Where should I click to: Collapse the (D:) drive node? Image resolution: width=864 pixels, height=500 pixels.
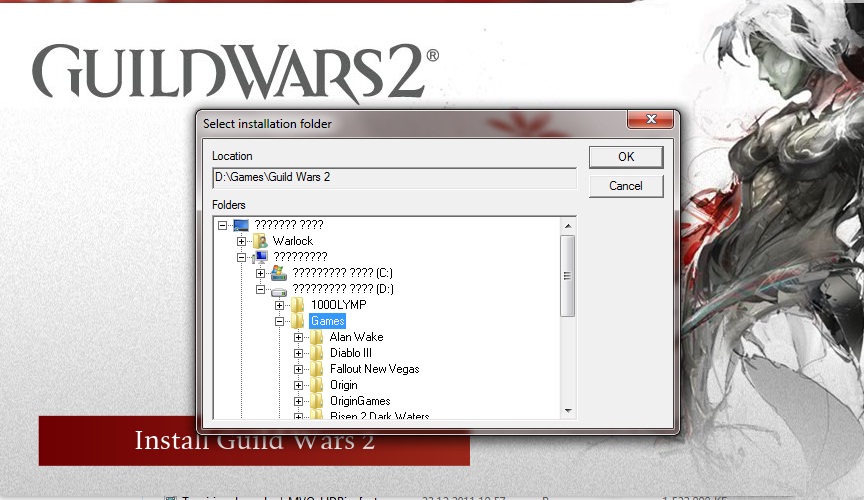pyautogui.click(x=261, y=289)
